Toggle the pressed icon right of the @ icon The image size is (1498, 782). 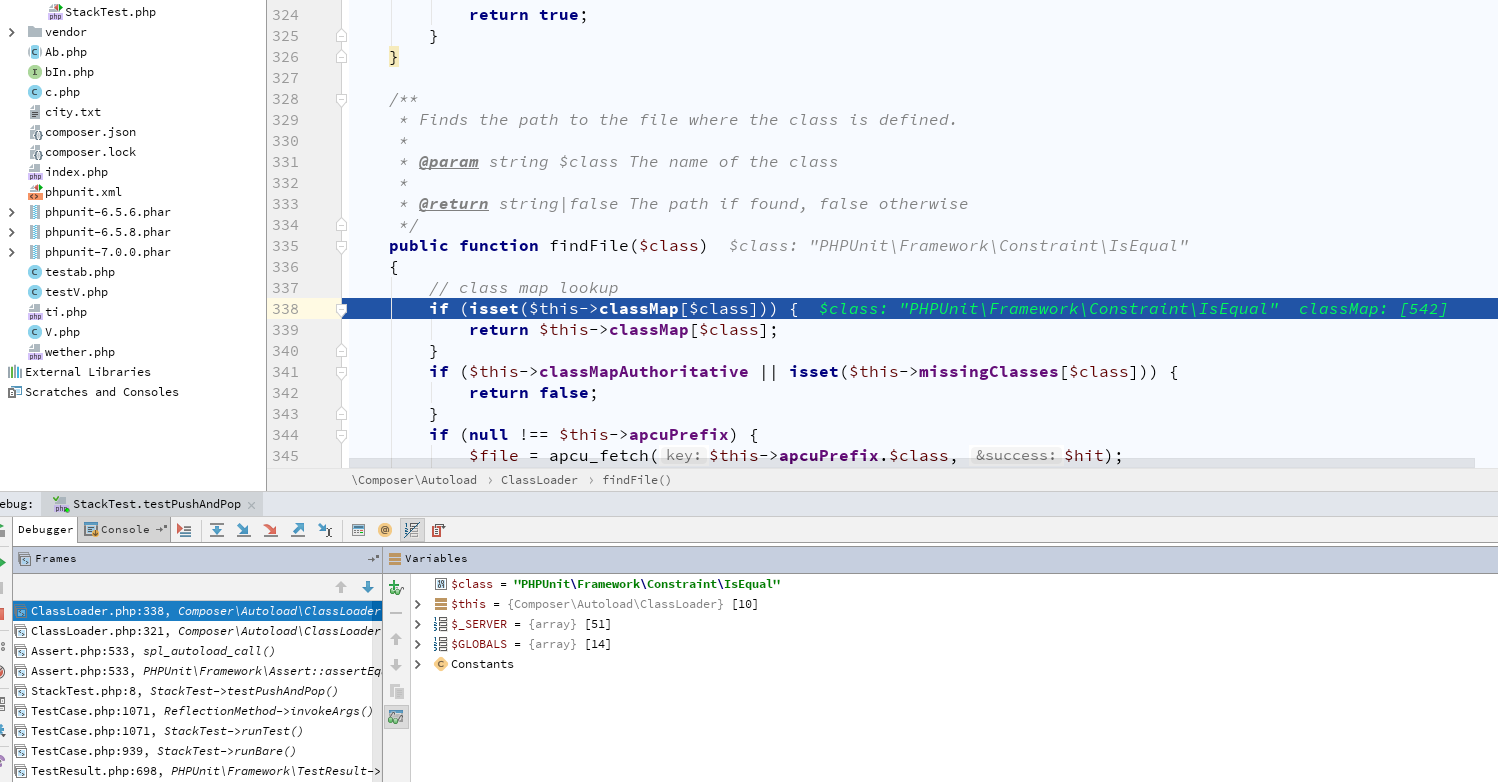point(411,530)
